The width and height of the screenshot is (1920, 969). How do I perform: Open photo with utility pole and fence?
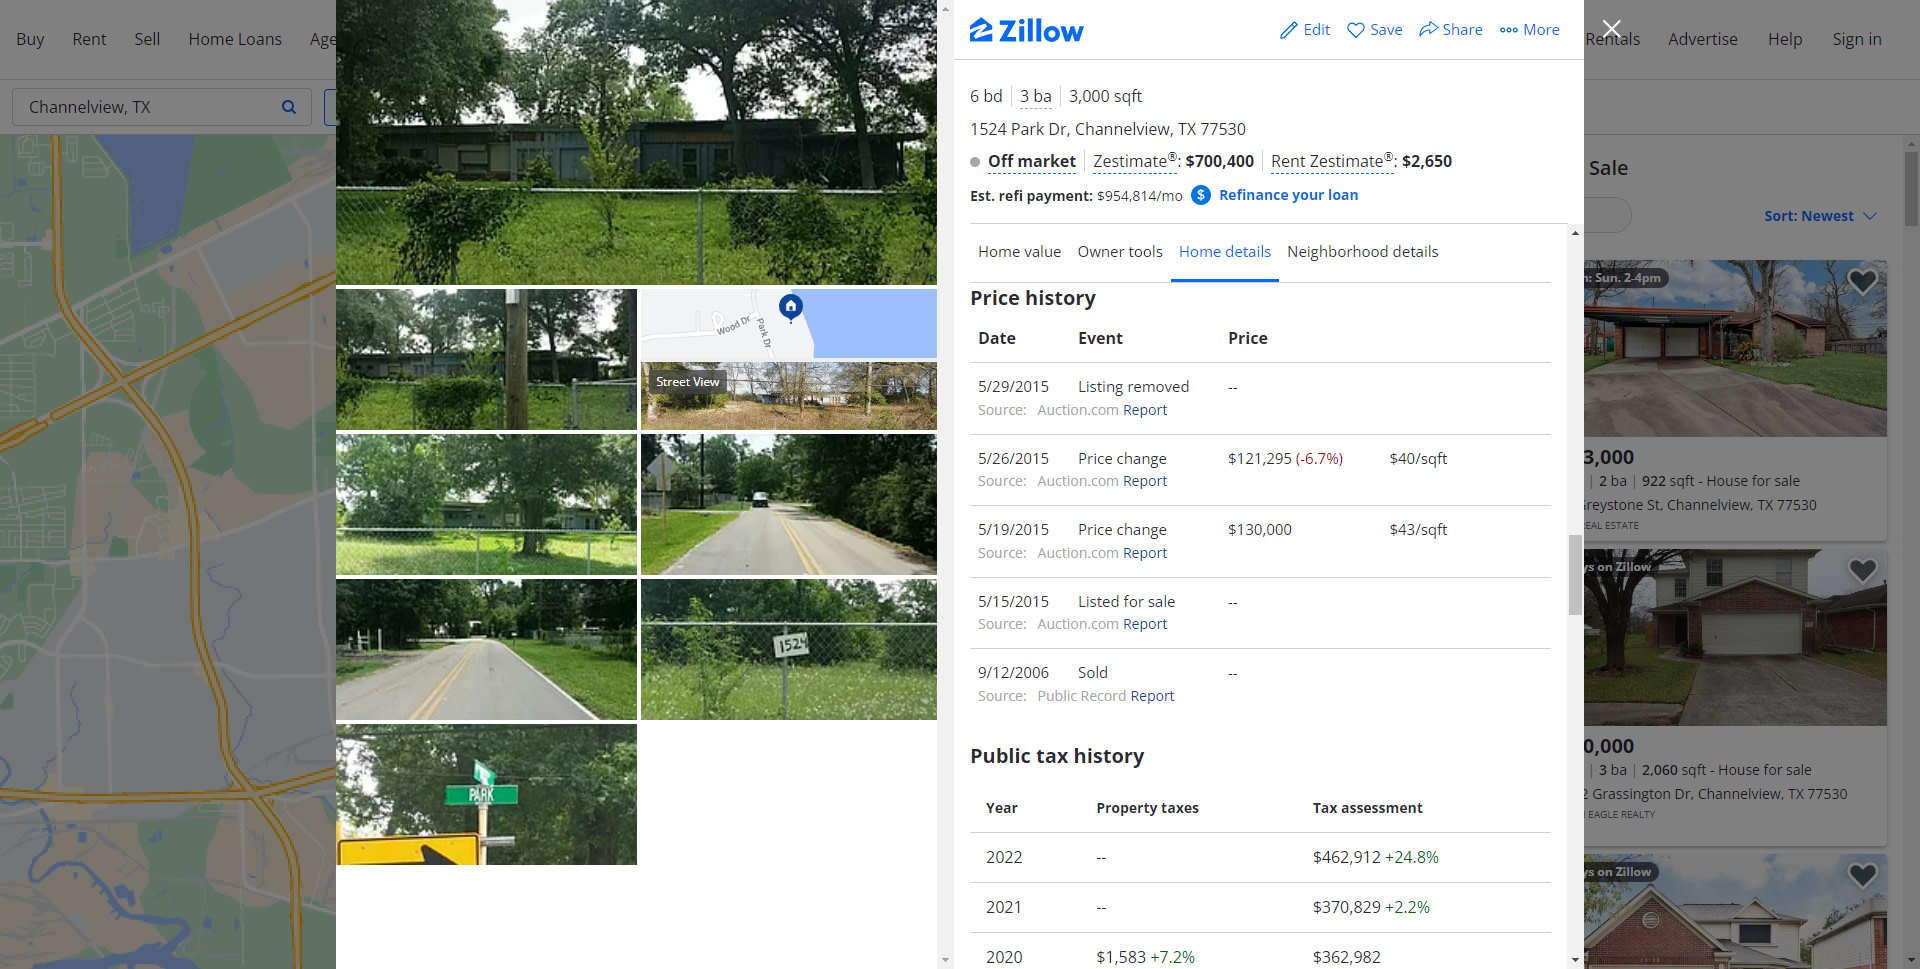coord(486,360)
